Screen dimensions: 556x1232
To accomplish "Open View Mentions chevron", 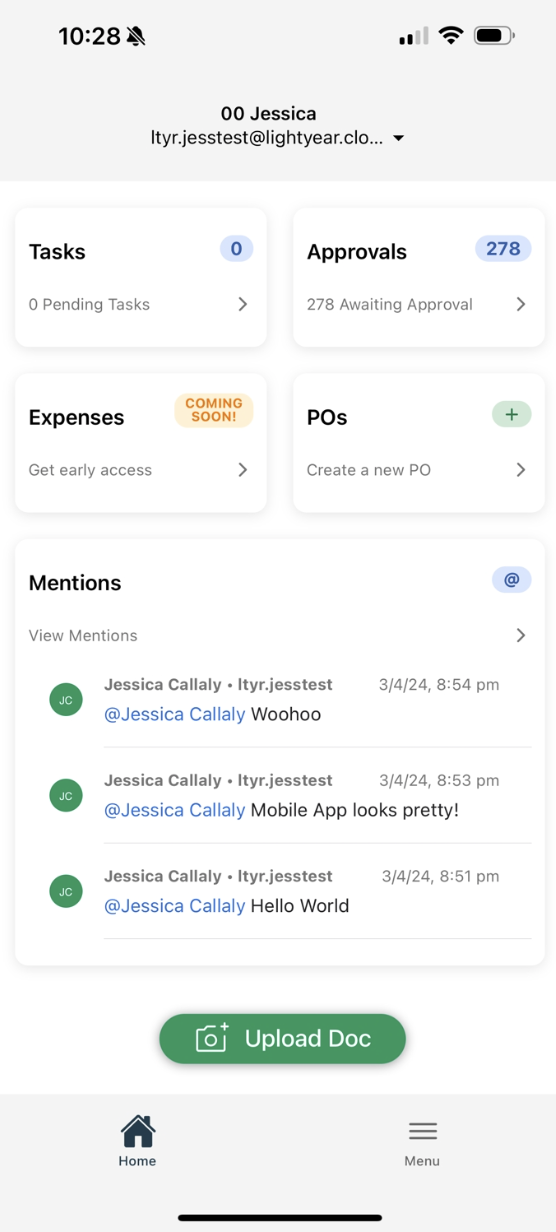I will tap(521, 635).
